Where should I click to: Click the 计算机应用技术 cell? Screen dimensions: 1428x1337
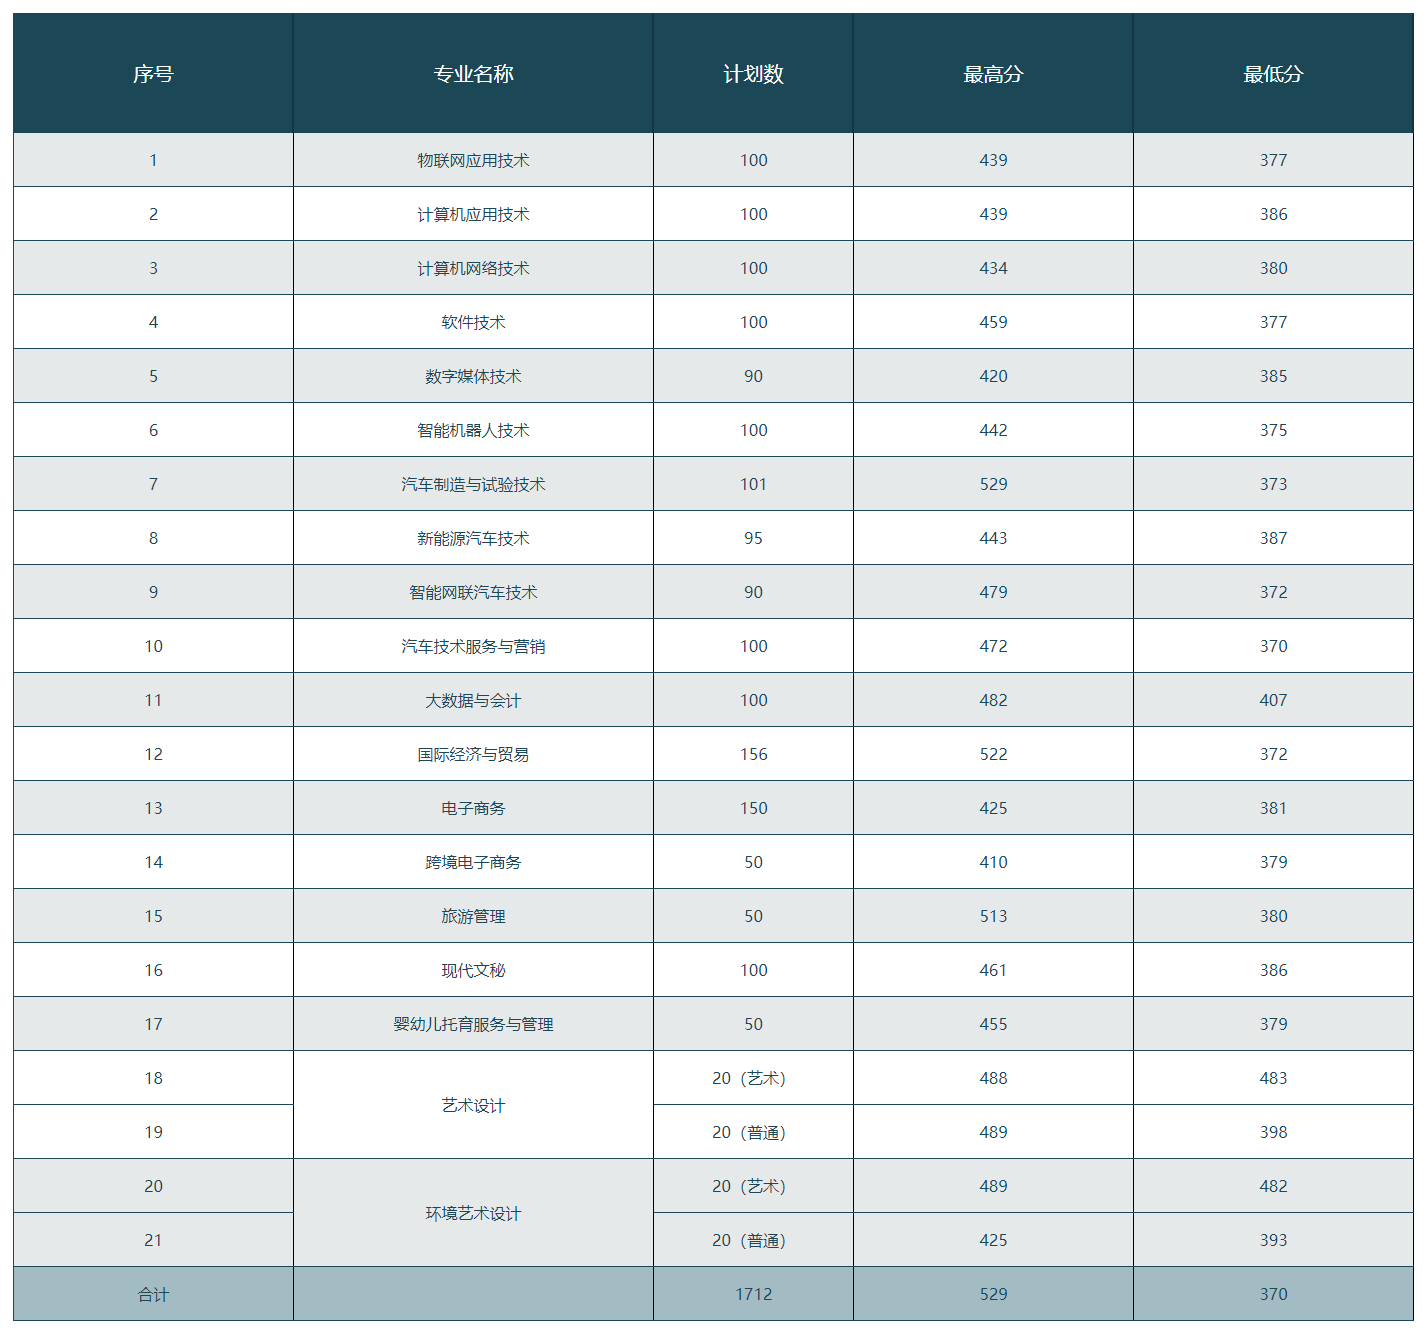coord(473,214)
